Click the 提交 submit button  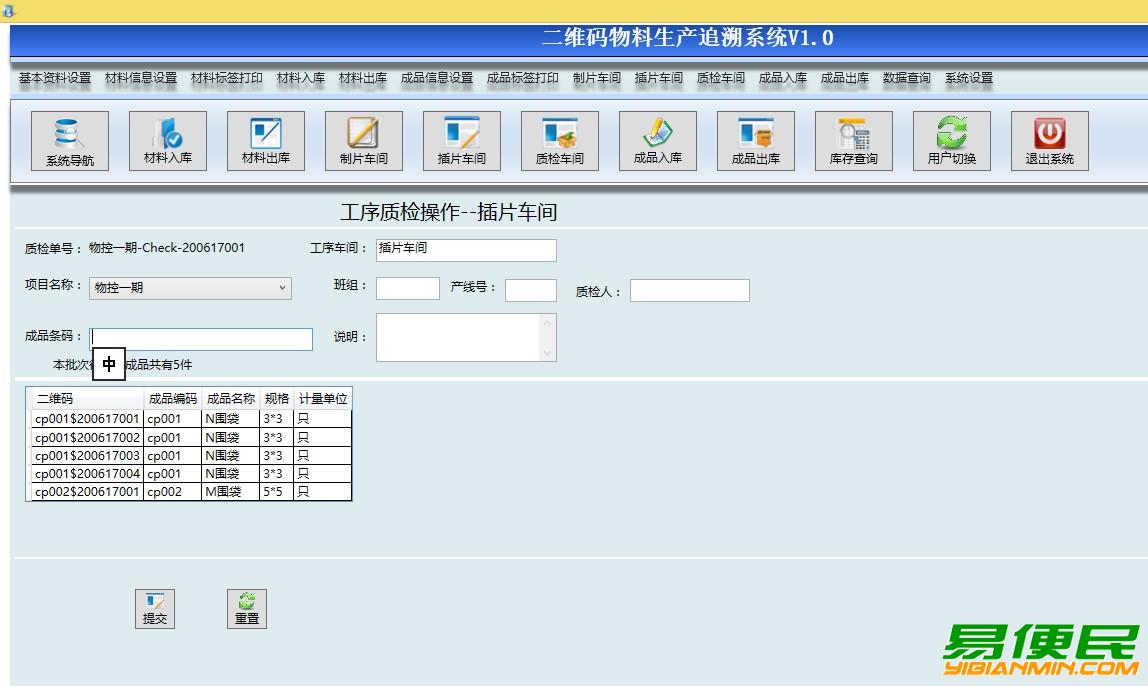point(155,608)
